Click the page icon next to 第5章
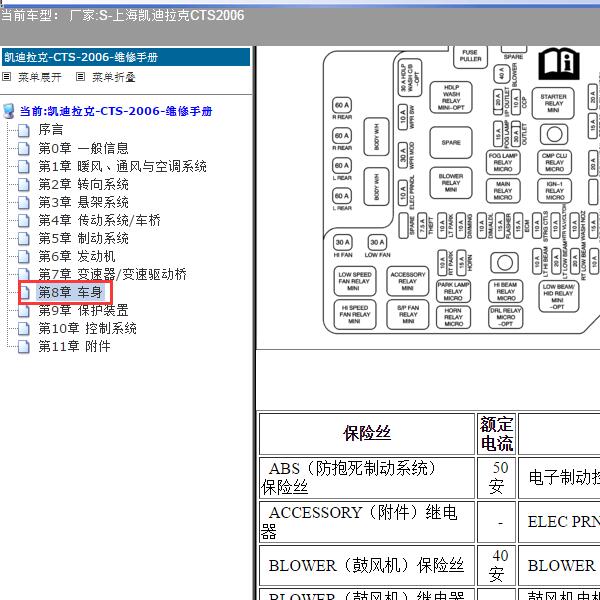 coord(24,239)
